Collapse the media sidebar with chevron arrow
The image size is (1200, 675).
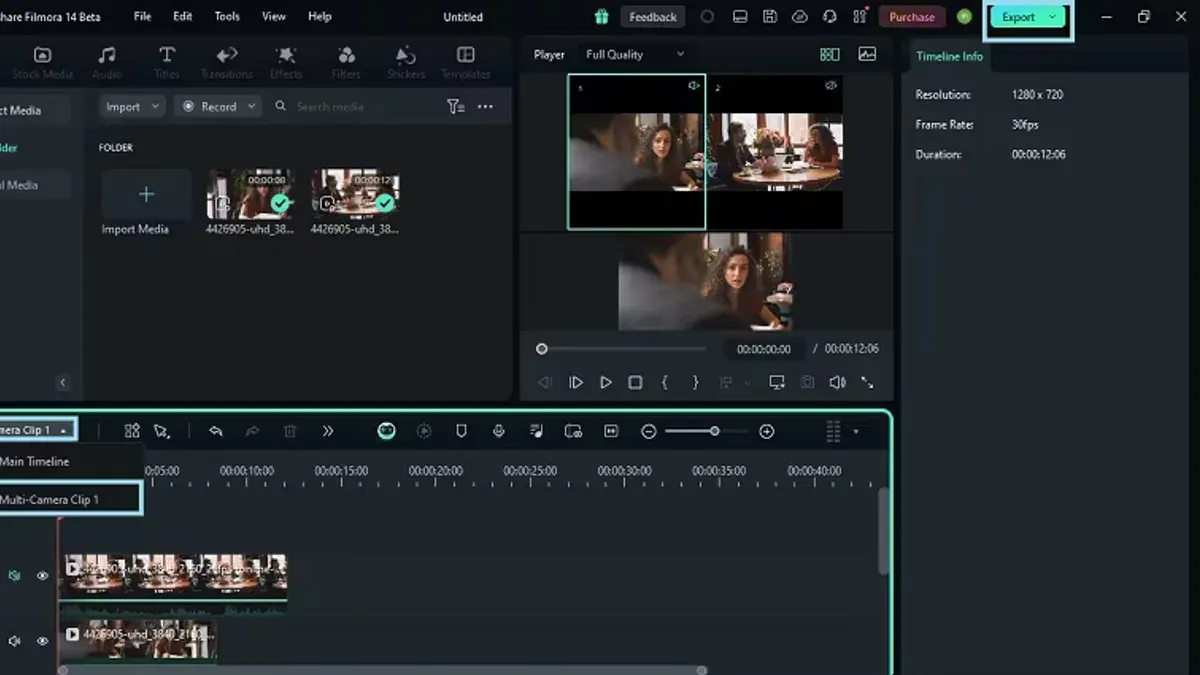(x=62, y=383)
